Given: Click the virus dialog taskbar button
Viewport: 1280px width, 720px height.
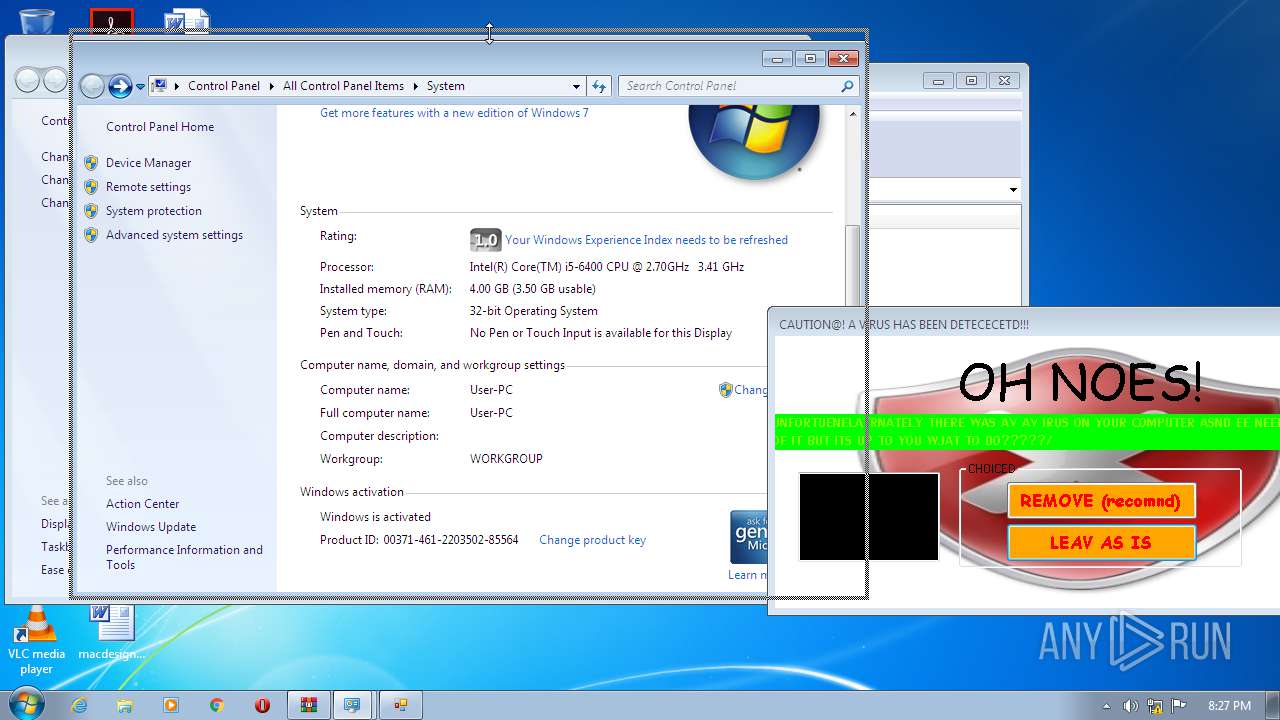Looking at the screenshot, I should click(401, 705).
